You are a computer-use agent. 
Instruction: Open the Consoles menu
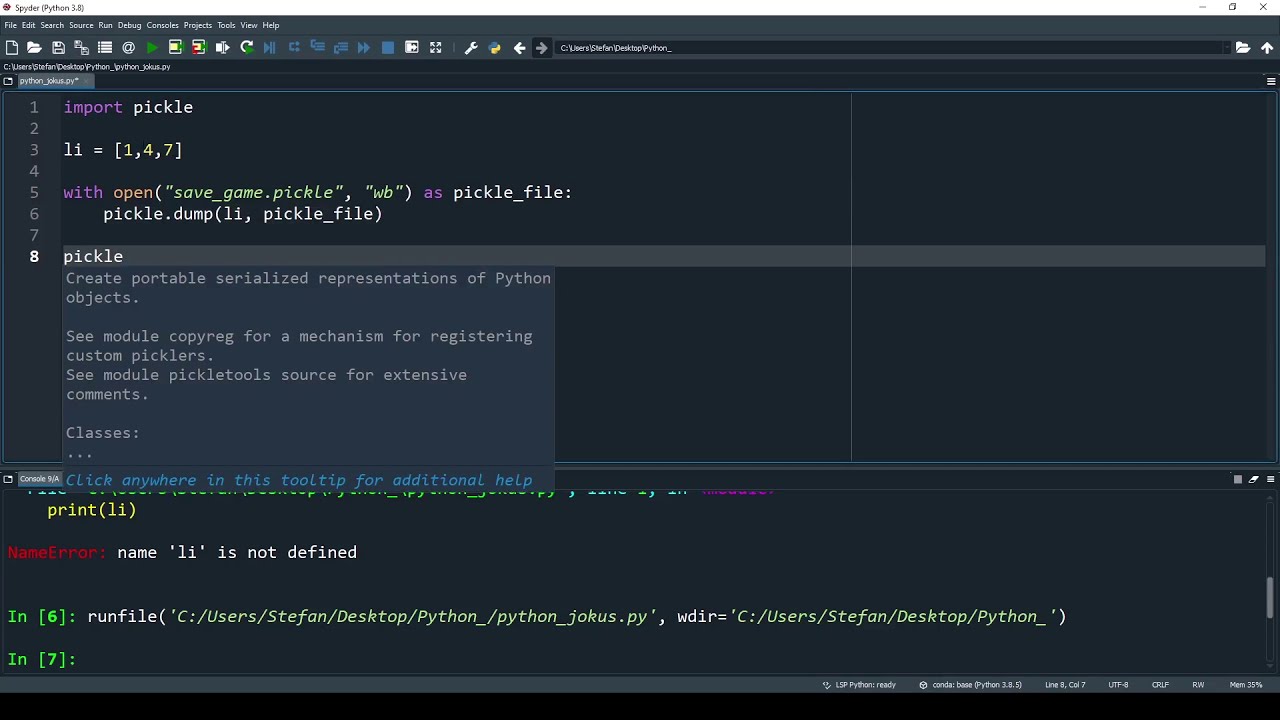tap(162, 25)
